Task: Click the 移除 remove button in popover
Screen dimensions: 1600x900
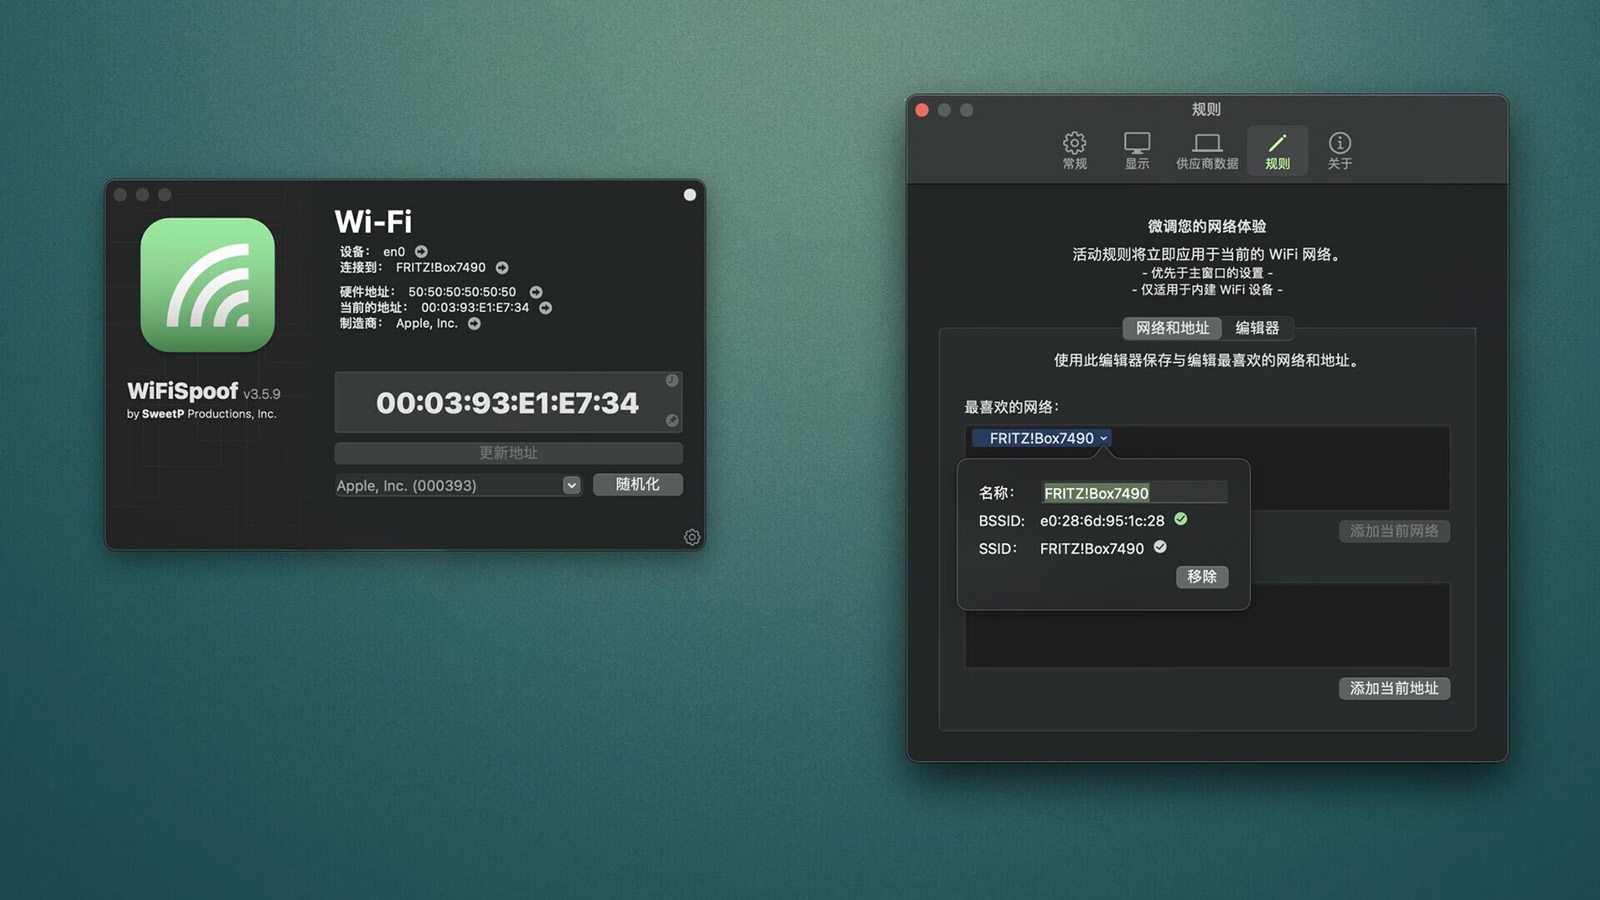Action: pos(1202,577)
